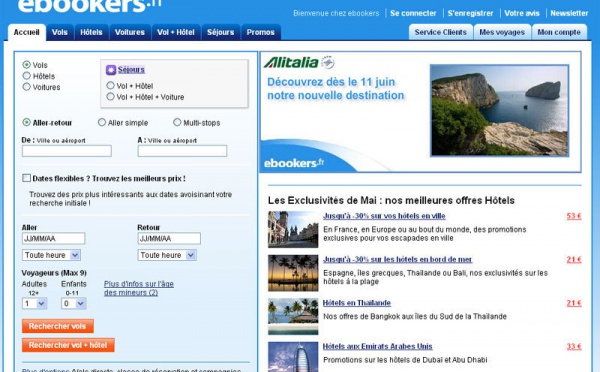Open the Séjours tab
The width and height of the screenshot is (600, 372).
[x=220, y=32]
